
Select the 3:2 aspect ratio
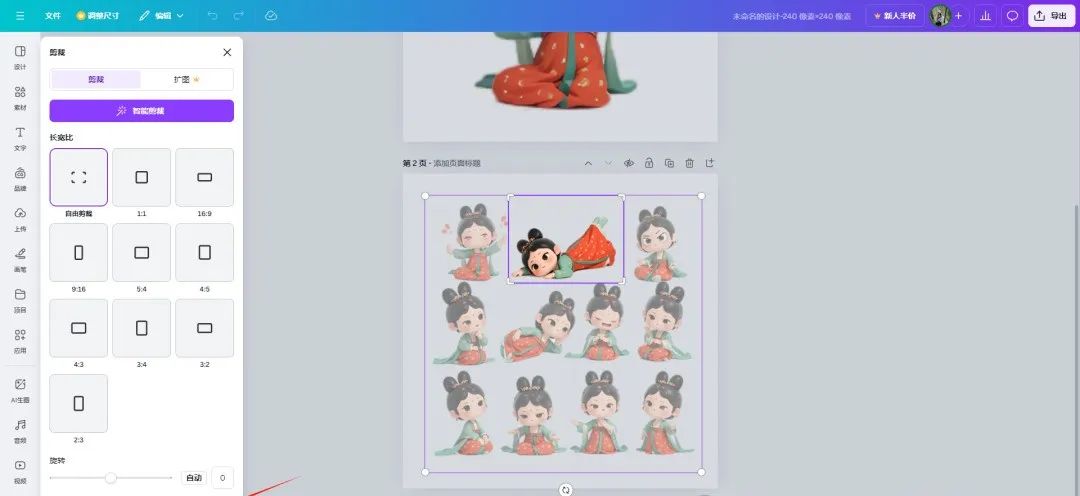[x=205, y=328]
